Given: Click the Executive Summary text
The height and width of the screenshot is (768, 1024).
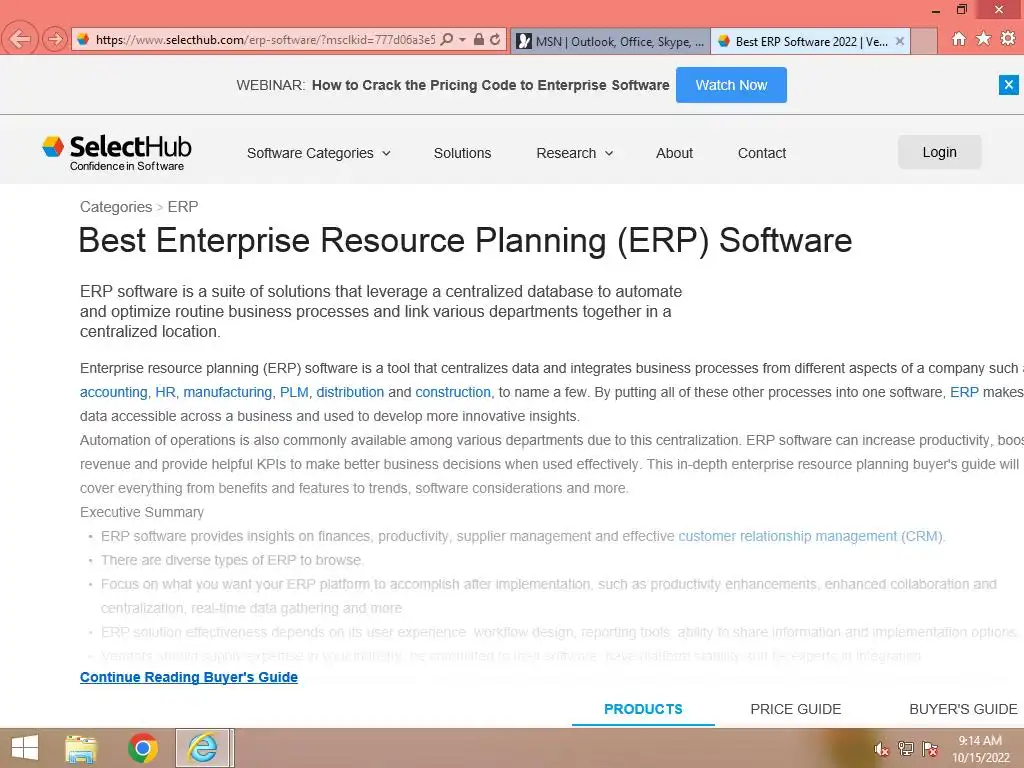Looking at the screenshot, I should pos(142,512).
